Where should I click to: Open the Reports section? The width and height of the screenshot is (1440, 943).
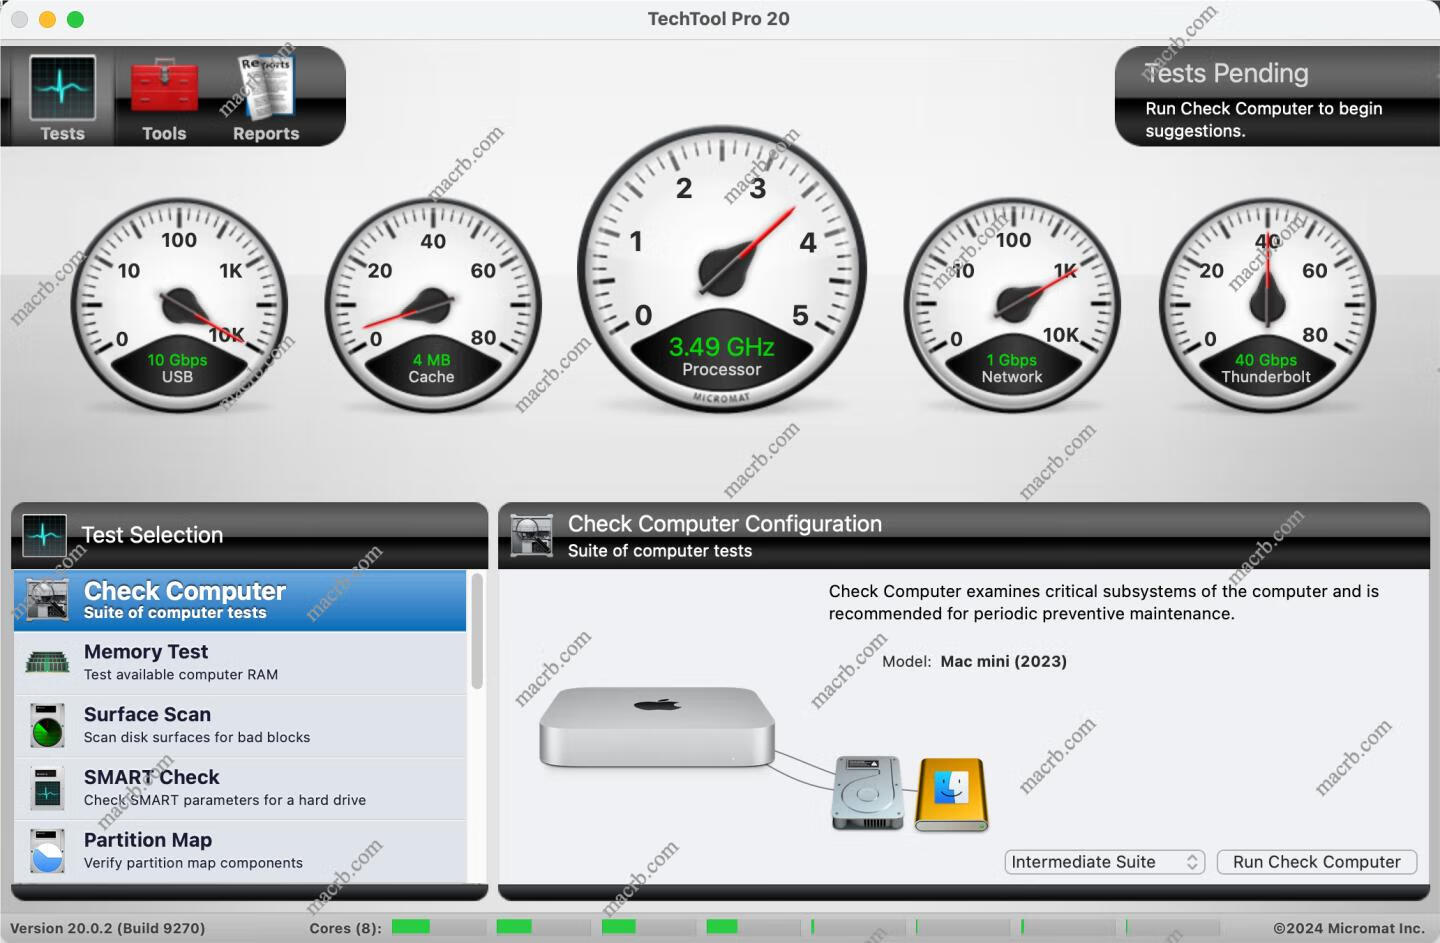tap(266, 98)
